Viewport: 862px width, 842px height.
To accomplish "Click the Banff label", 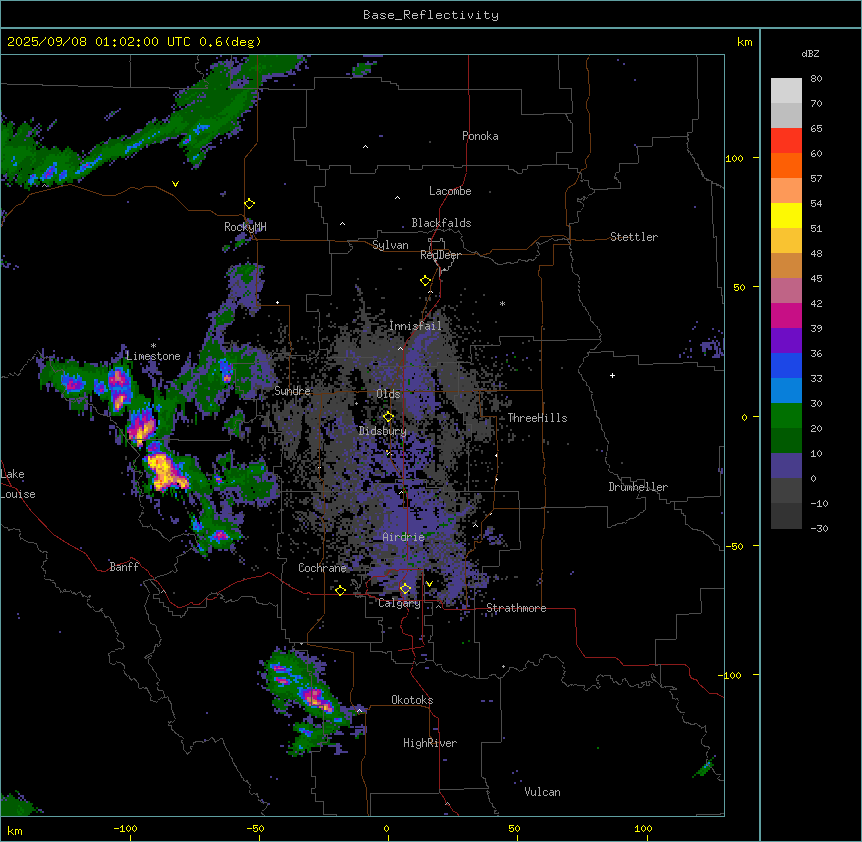I will click(x=124, y=567).
